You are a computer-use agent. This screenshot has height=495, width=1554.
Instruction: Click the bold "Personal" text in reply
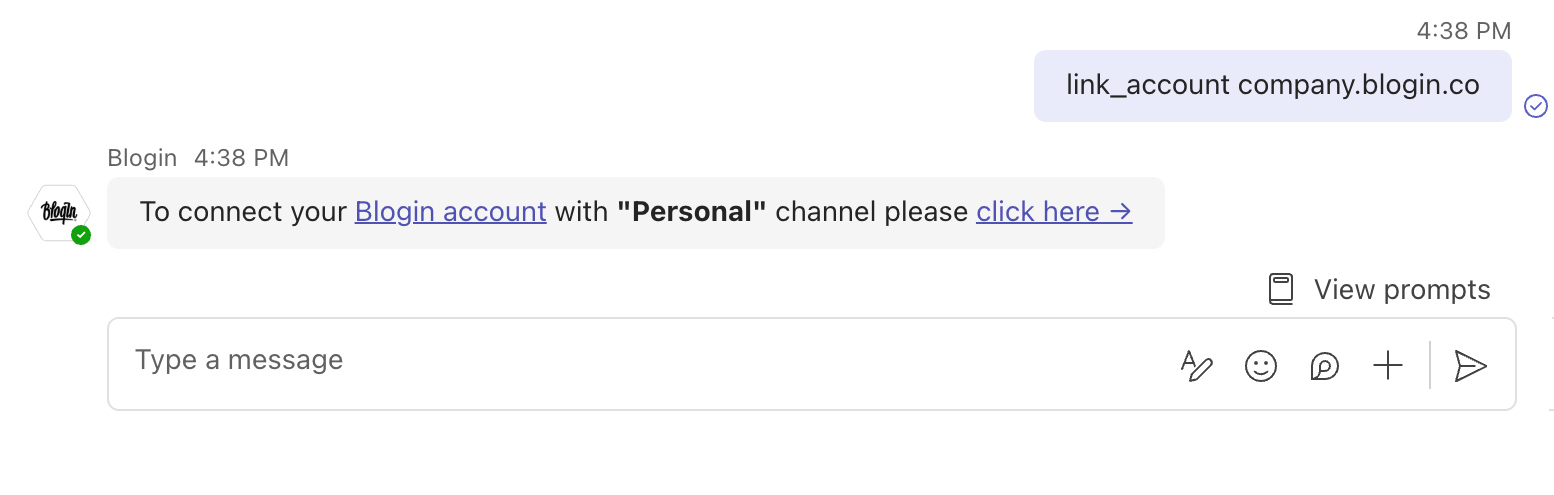(692, 212)
